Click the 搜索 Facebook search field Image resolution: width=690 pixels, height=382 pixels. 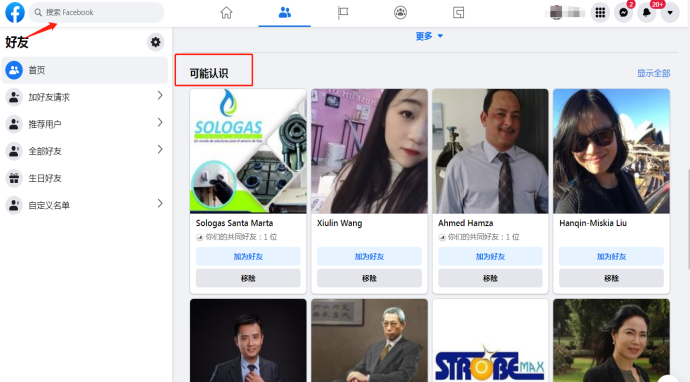pyautogui.click(x=96, y=12)
